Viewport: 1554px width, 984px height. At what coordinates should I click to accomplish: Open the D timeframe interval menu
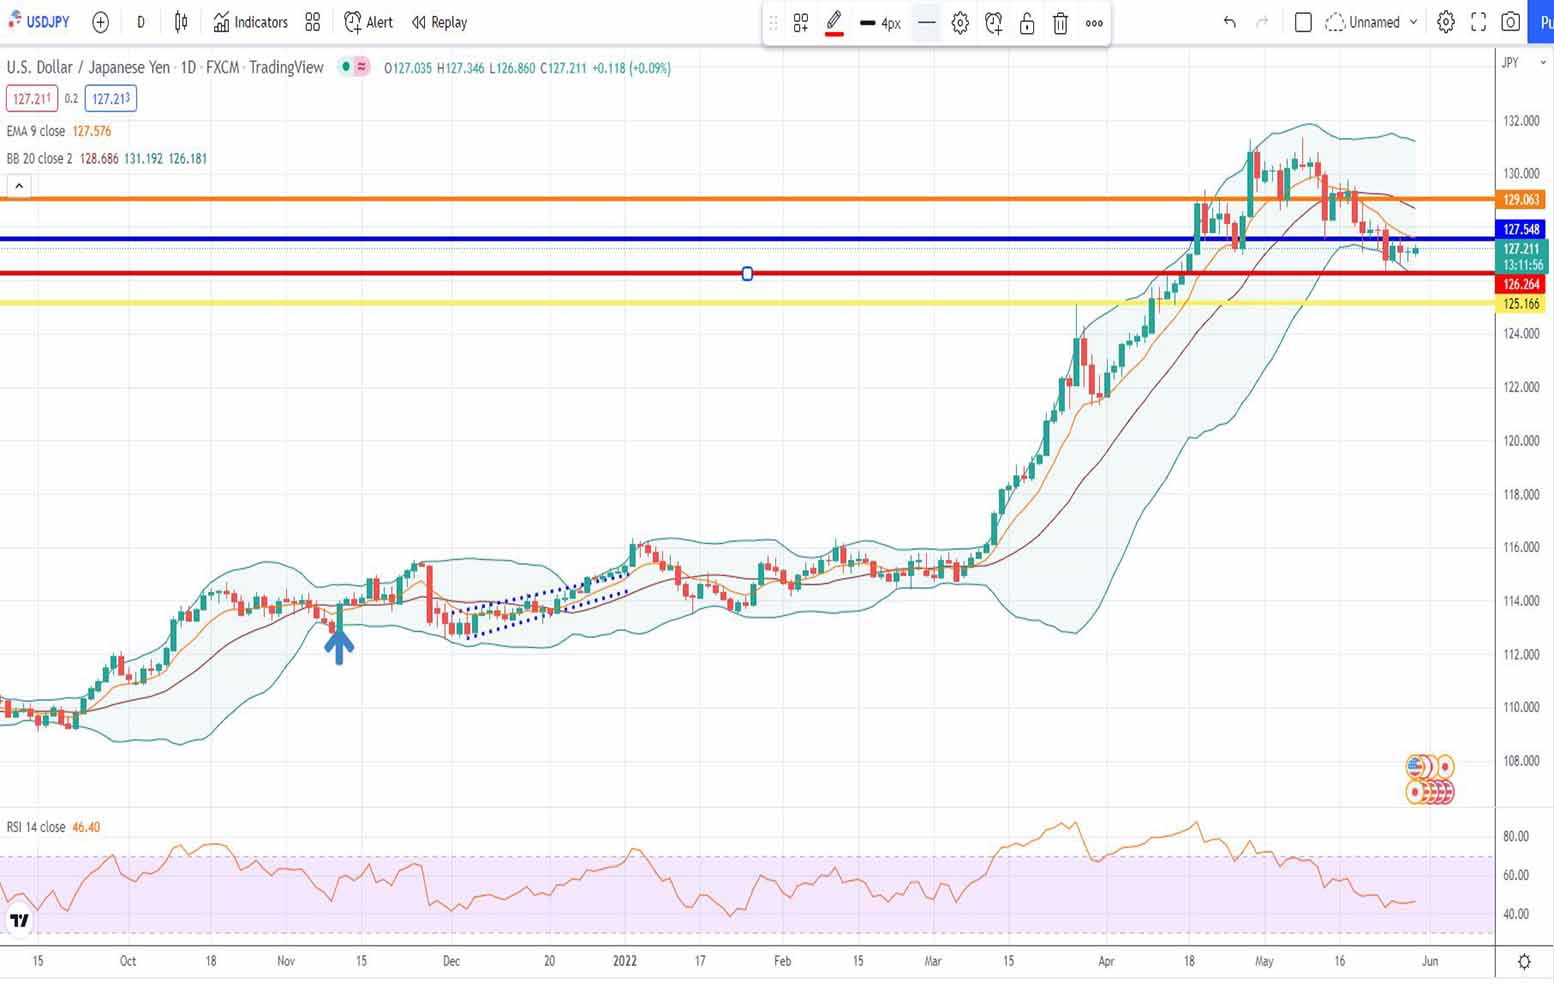[141, 22]
